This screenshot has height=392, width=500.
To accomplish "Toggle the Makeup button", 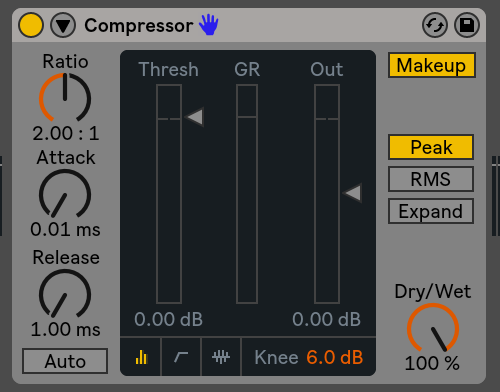I will tap(432, 65).
